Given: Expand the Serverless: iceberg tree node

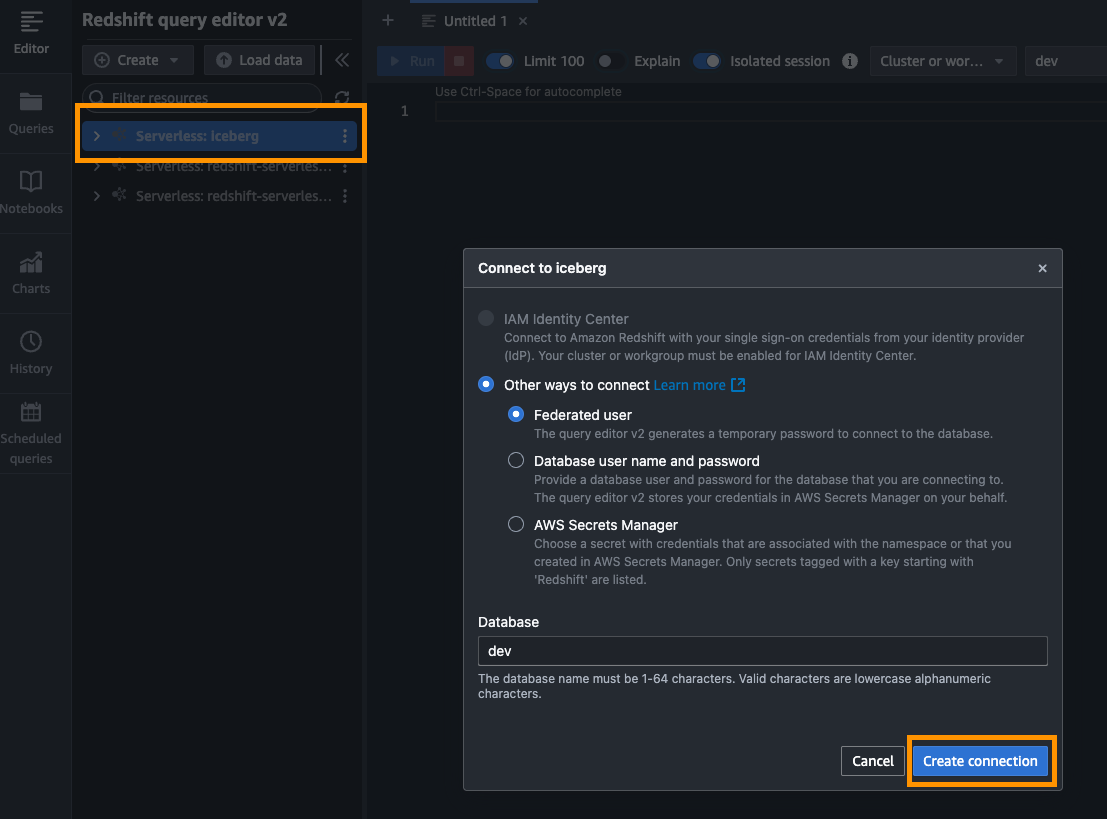Looking at the screenshot, I should tap(97, 136).
